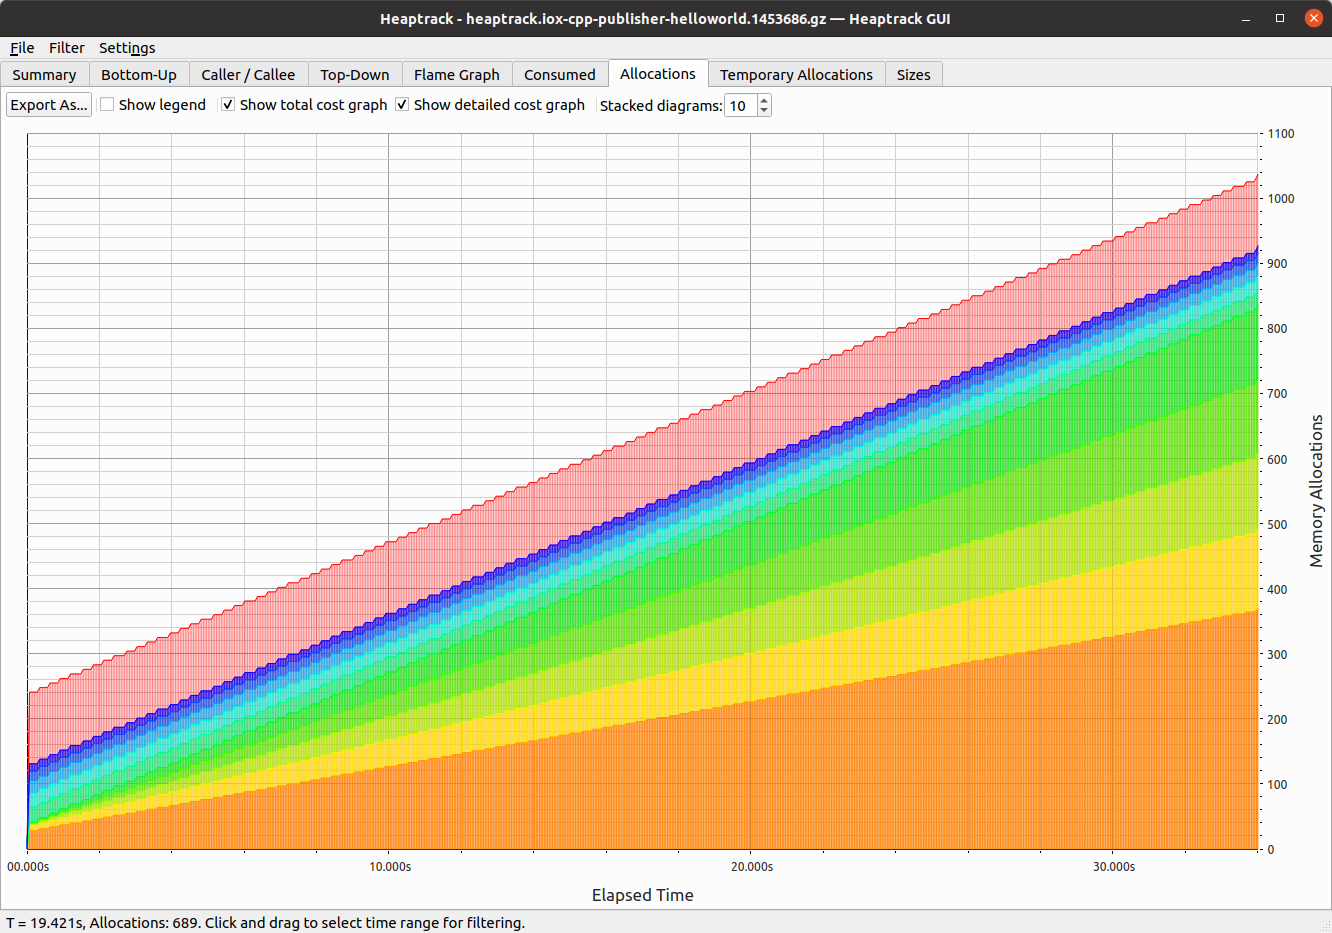Decrease Stacked diagrams with down arrow
1332x933 pixels.
coord(762,110)
